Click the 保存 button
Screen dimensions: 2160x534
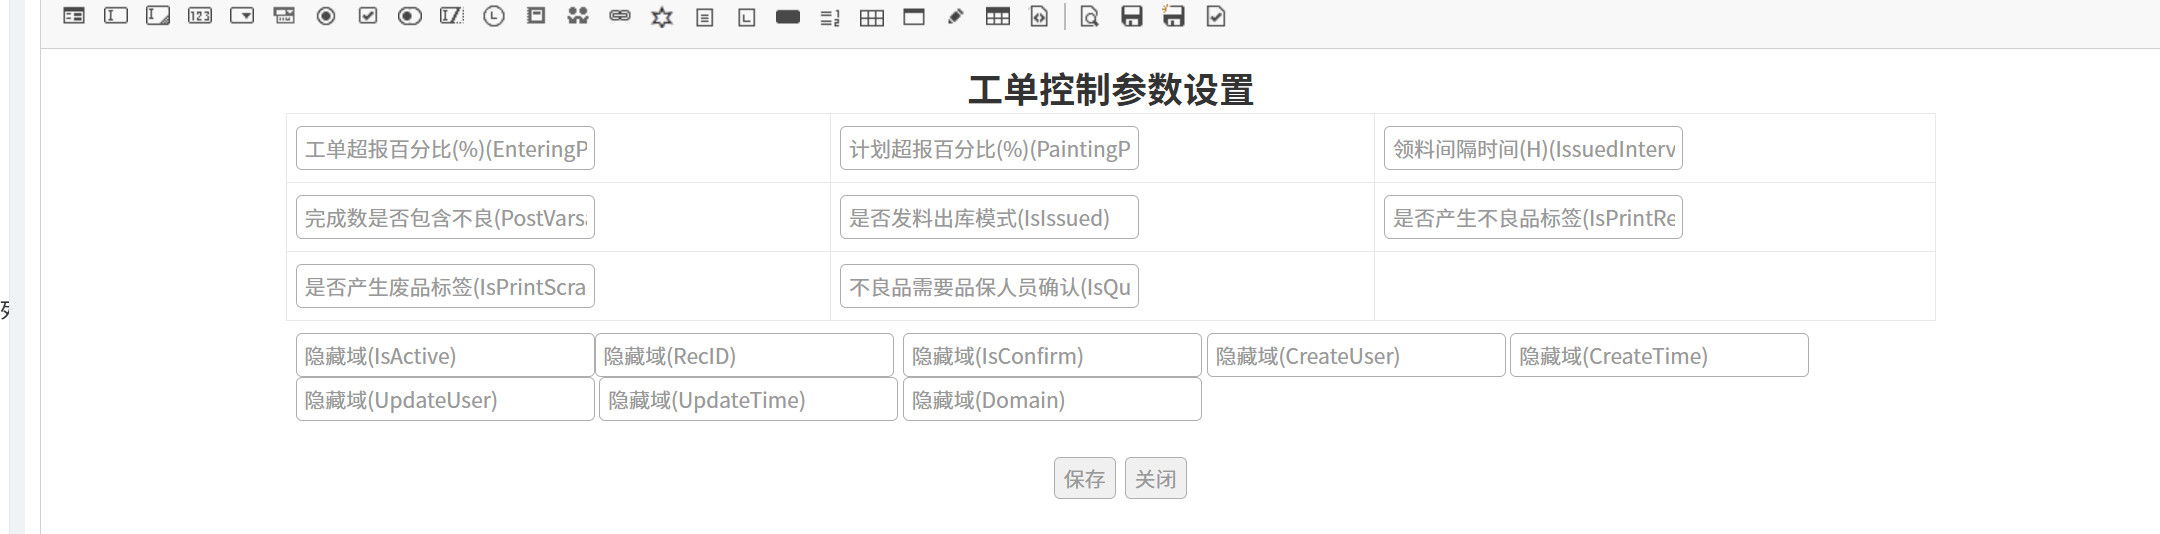click(x=1084, y=479)
